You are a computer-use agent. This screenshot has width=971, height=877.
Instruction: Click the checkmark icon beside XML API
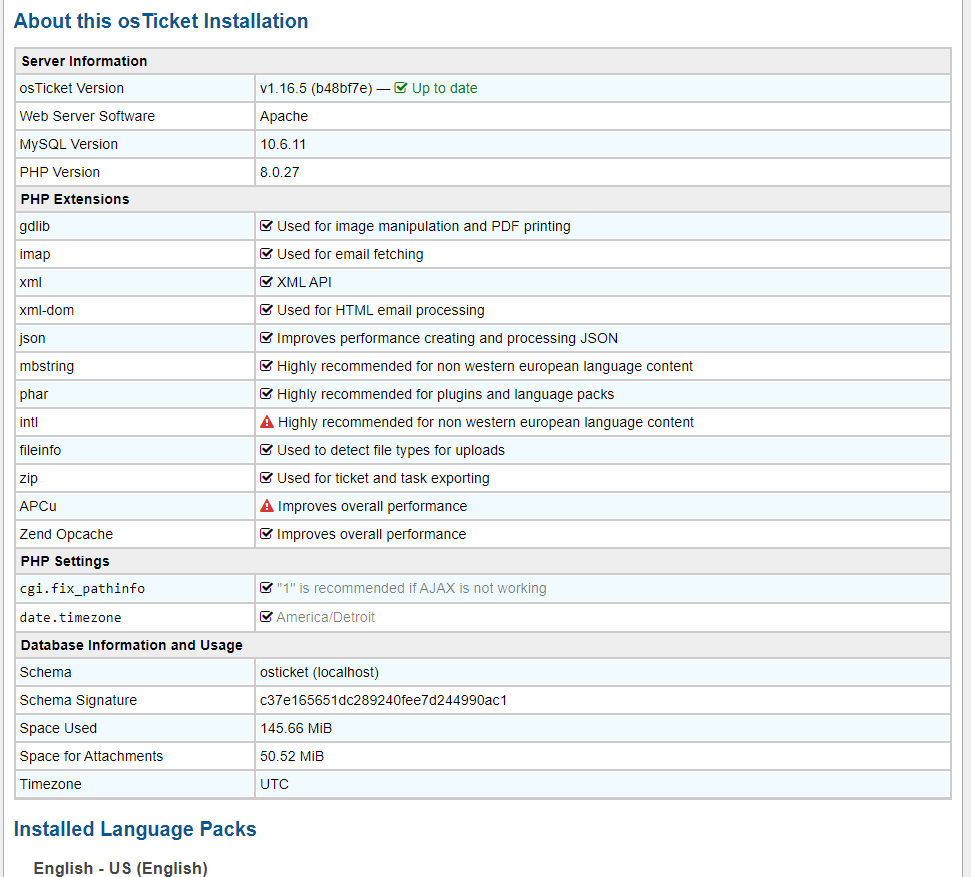click(266, 282)
